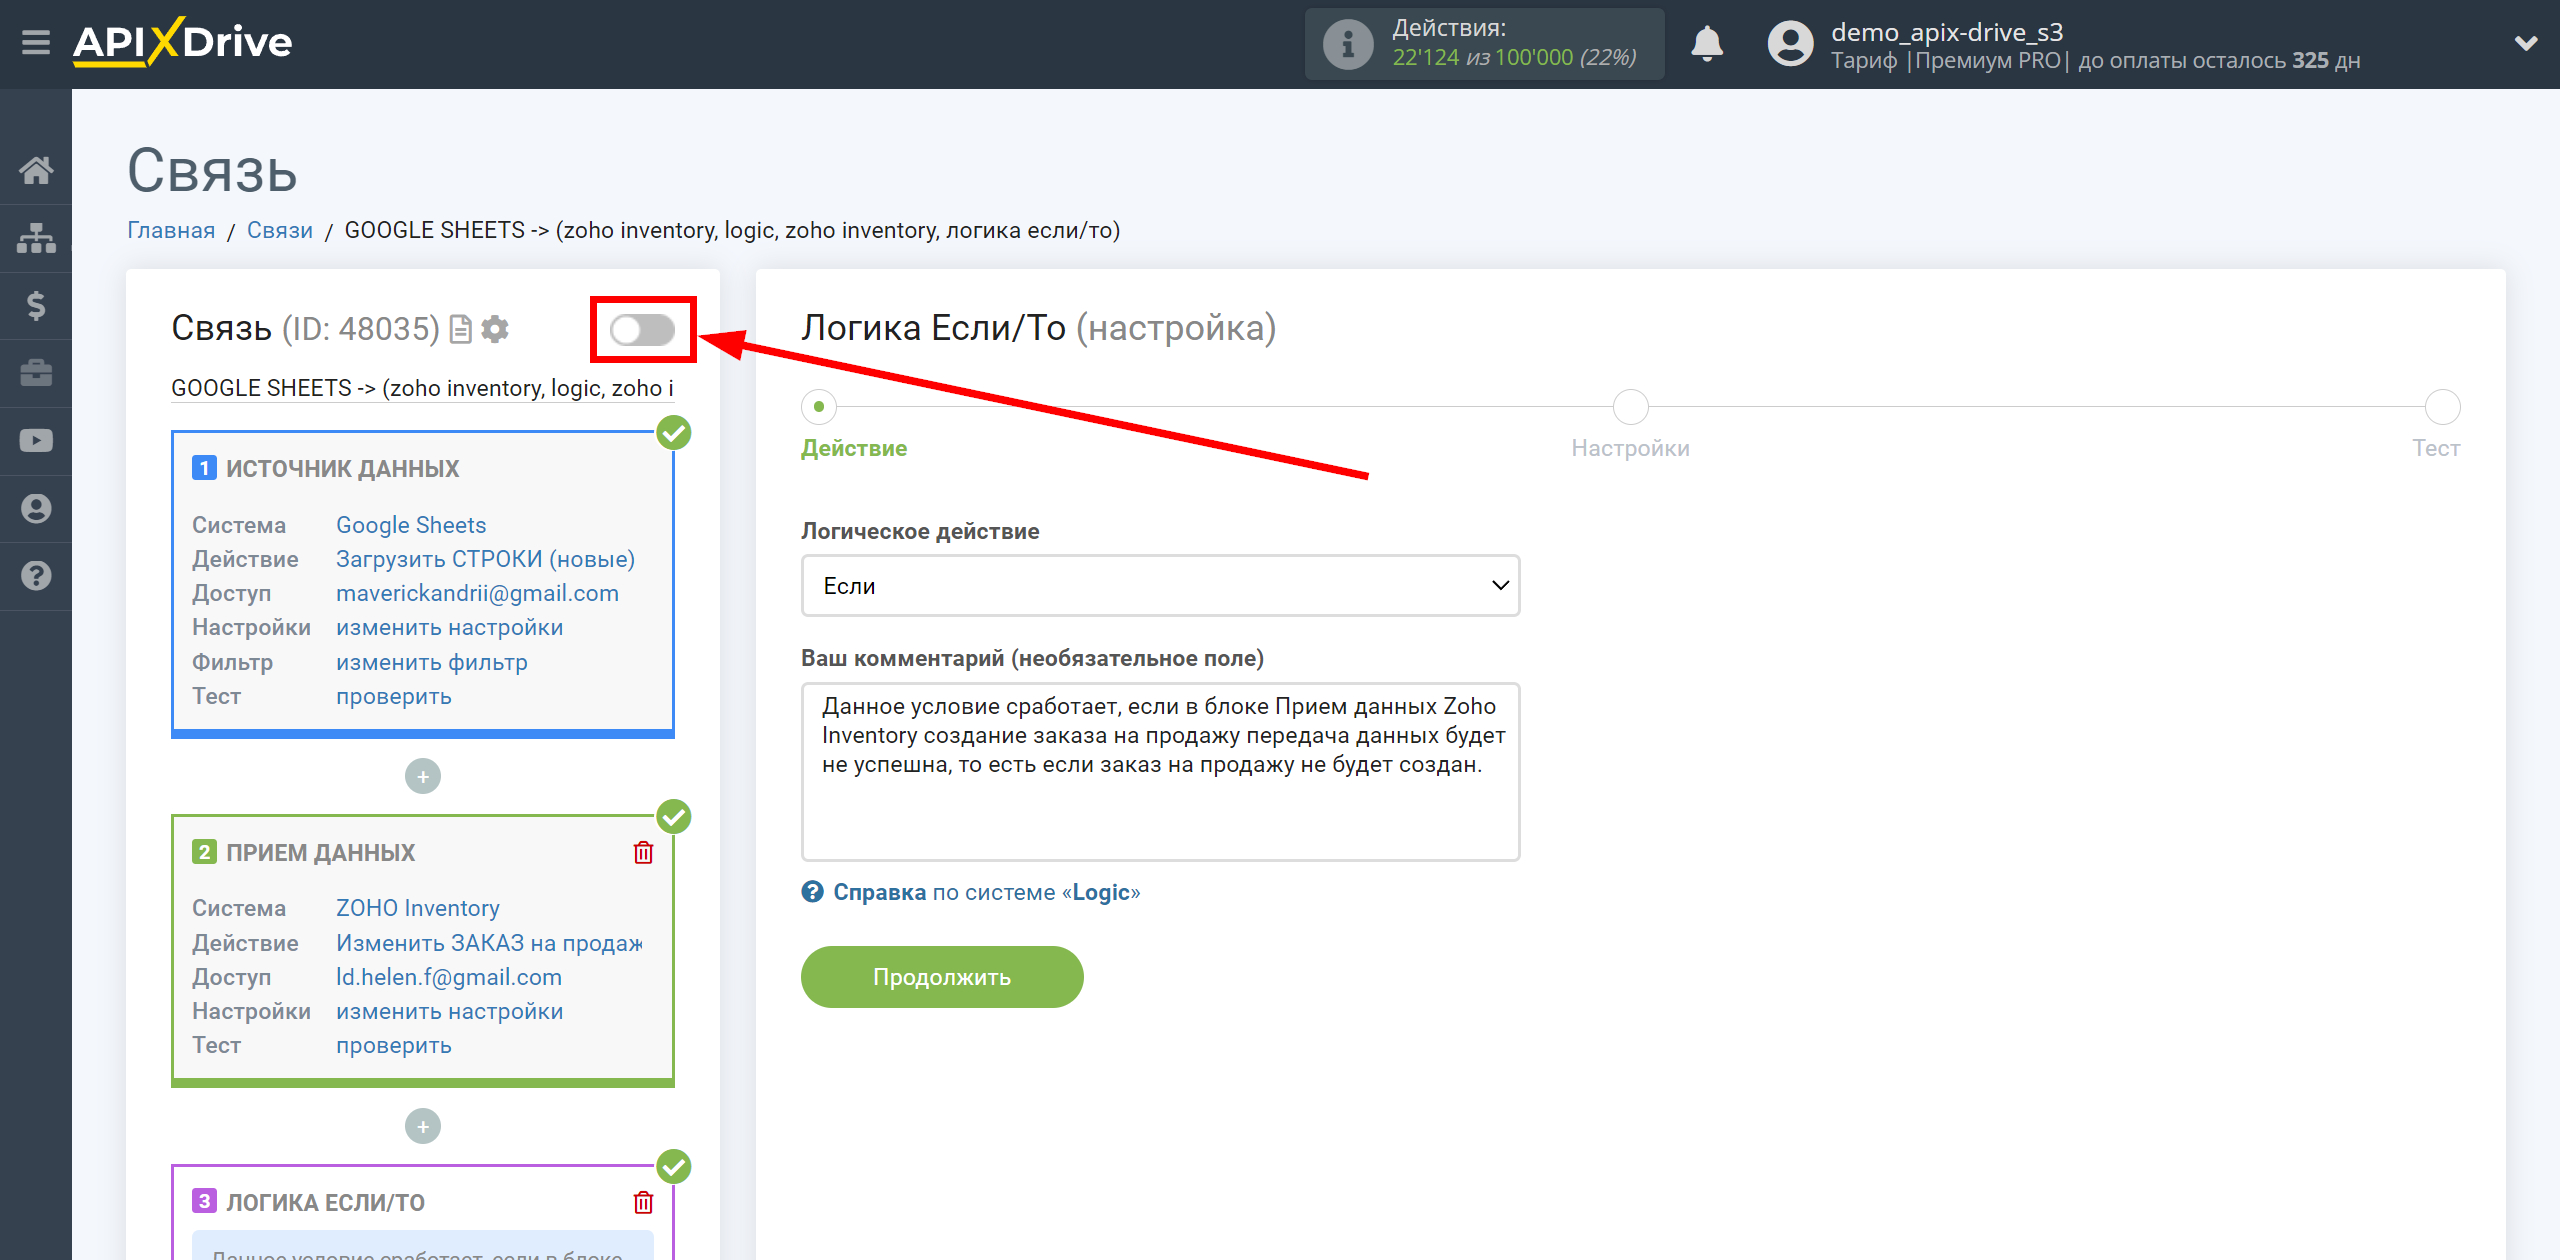Open the Логическое действие dropdown
2560x1260 pixels.
[x=1160, y=586]
